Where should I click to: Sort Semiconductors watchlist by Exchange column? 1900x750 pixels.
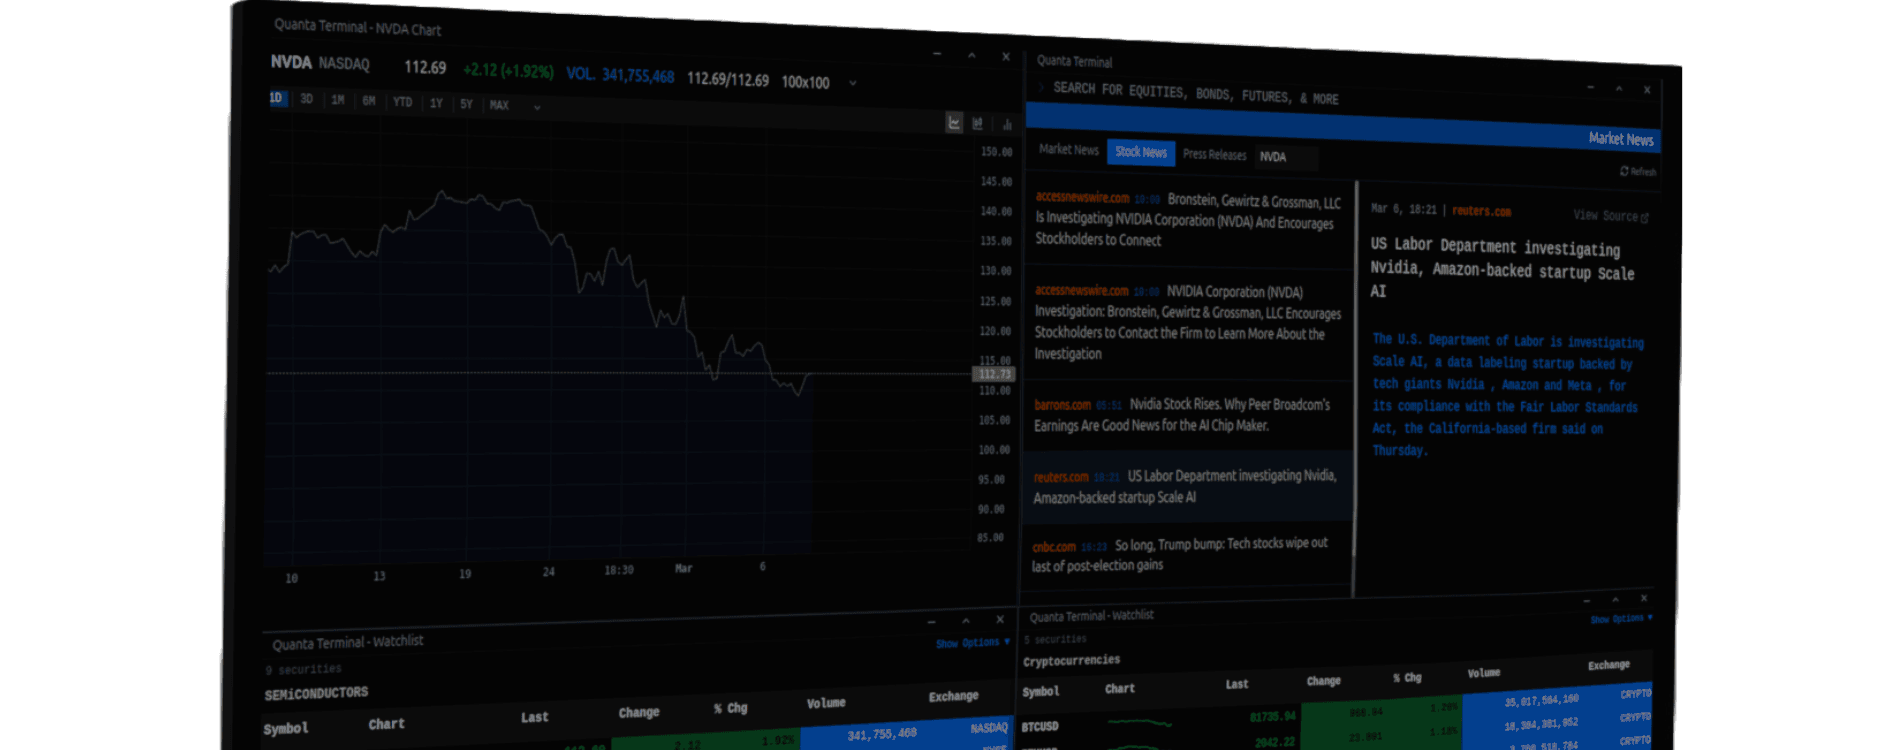coord(953,696)
